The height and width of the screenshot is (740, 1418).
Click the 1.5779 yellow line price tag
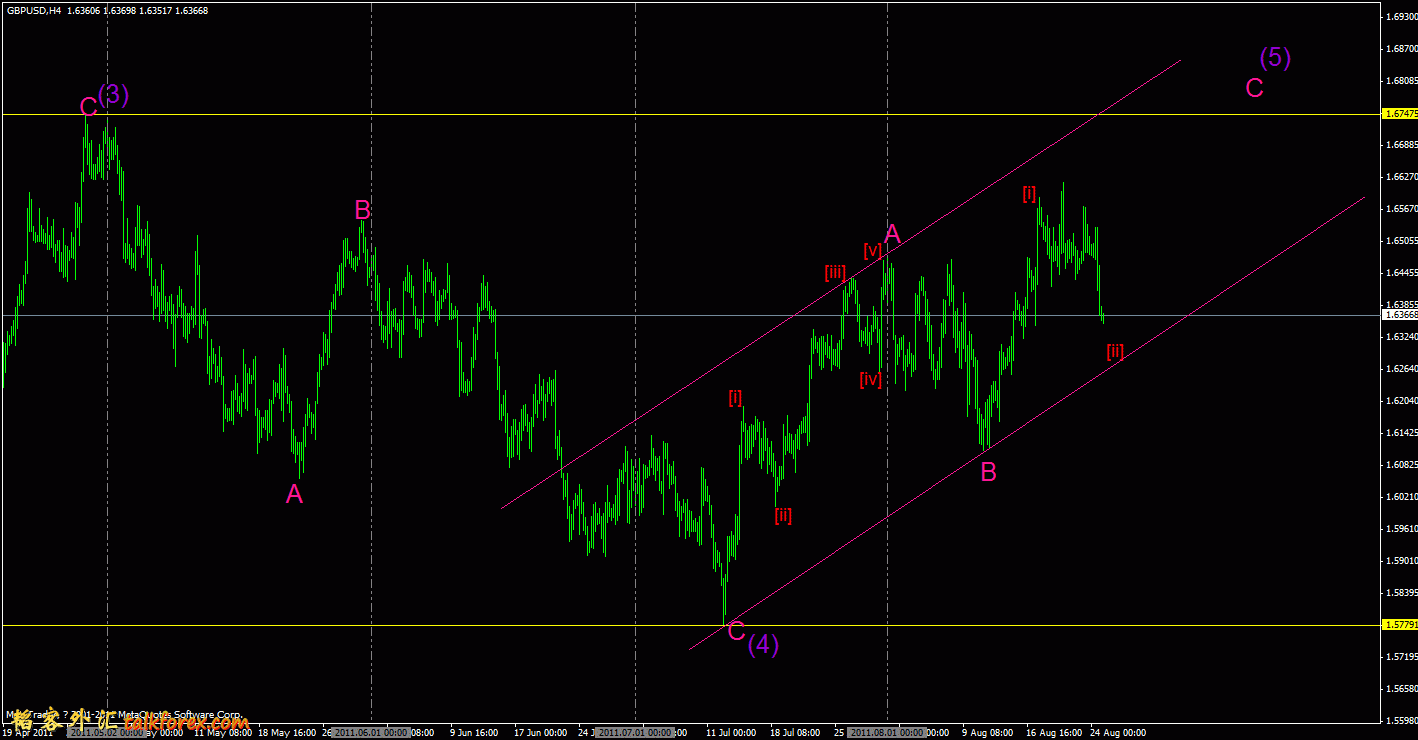pos(1399,625)
